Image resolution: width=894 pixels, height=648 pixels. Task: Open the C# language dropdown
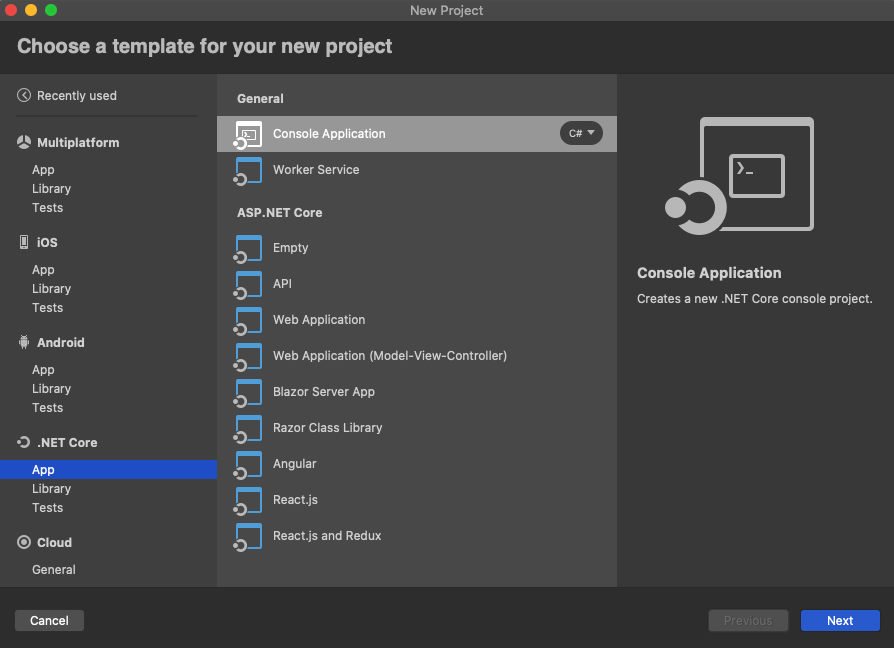[581, 133]
